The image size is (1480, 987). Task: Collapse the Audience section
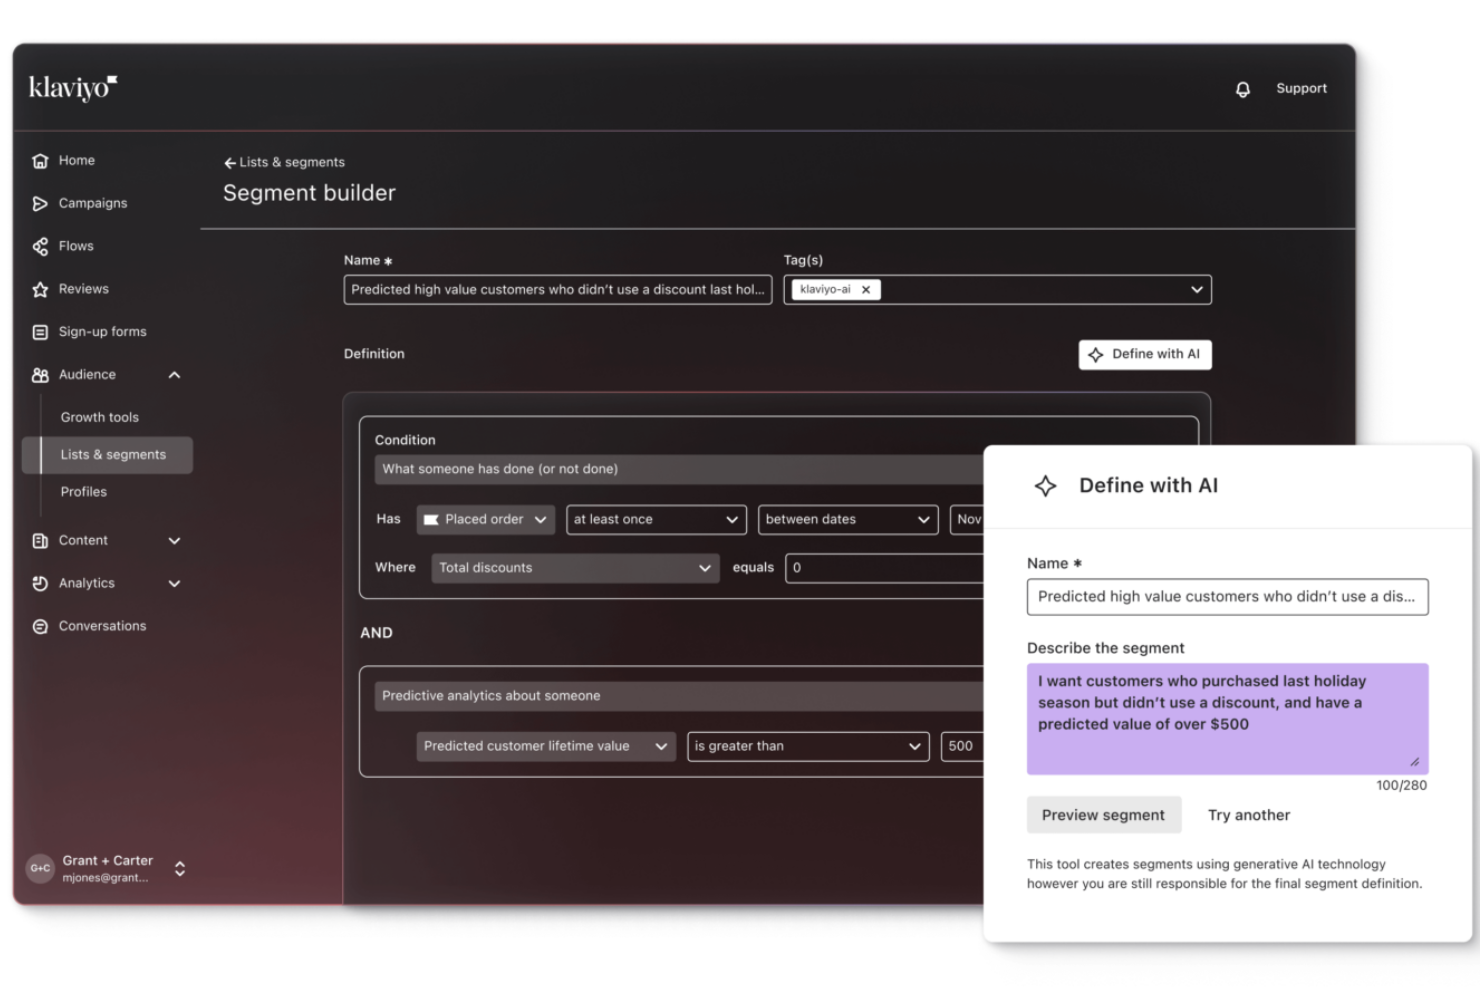pyautogui.click(x=175, y=375)
